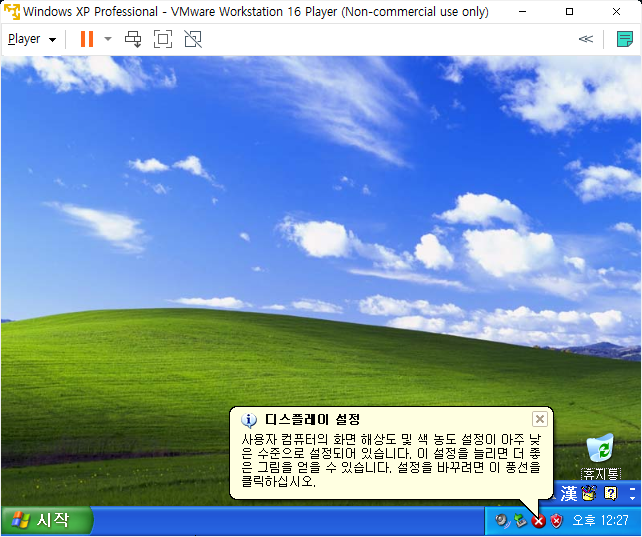Click the 디스플레이 설정 balloon message text
642x537 pixels.
[x=391, y=460]
